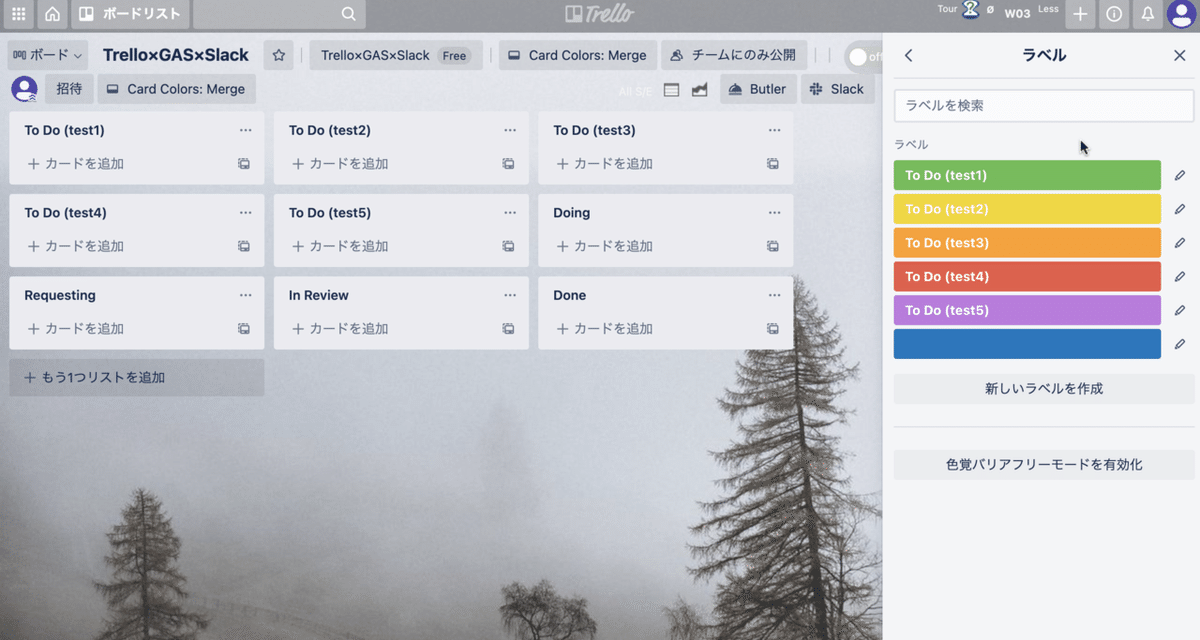
Task: Open the Slack power-up
Action: pos(836,89)
